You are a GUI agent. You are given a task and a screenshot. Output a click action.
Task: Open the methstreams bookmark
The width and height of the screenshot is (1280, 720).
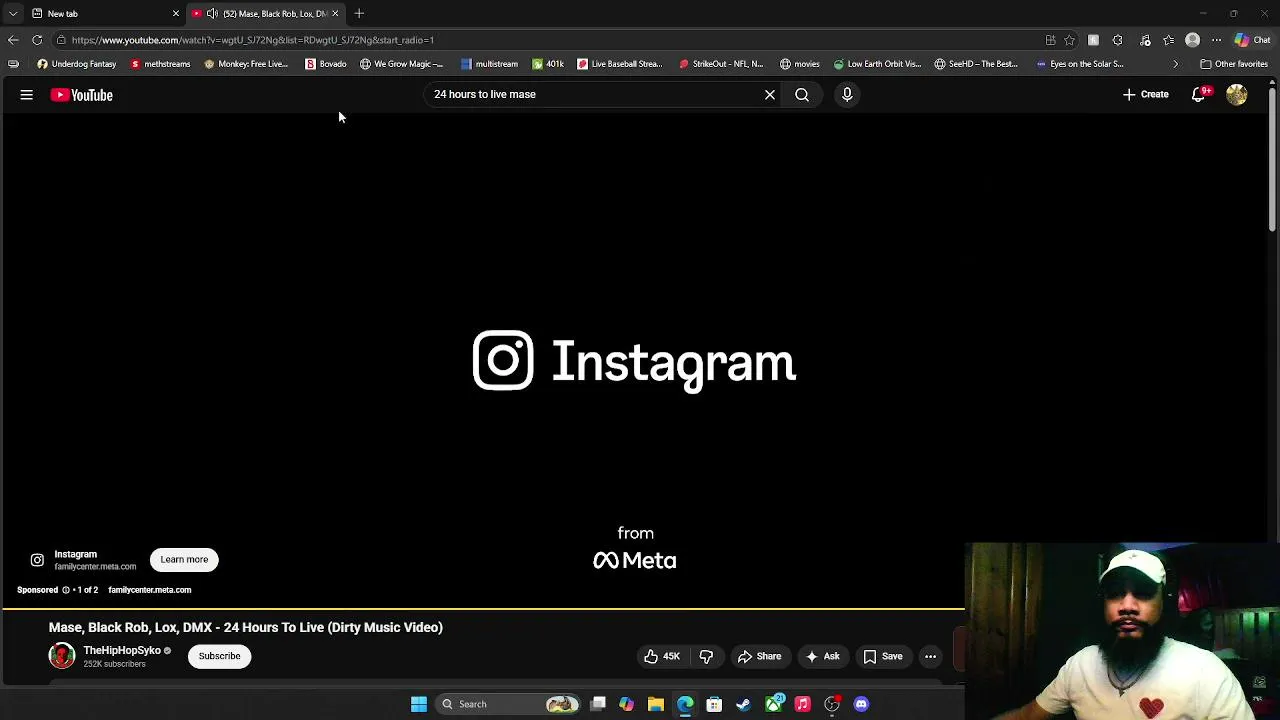(160, 64)
